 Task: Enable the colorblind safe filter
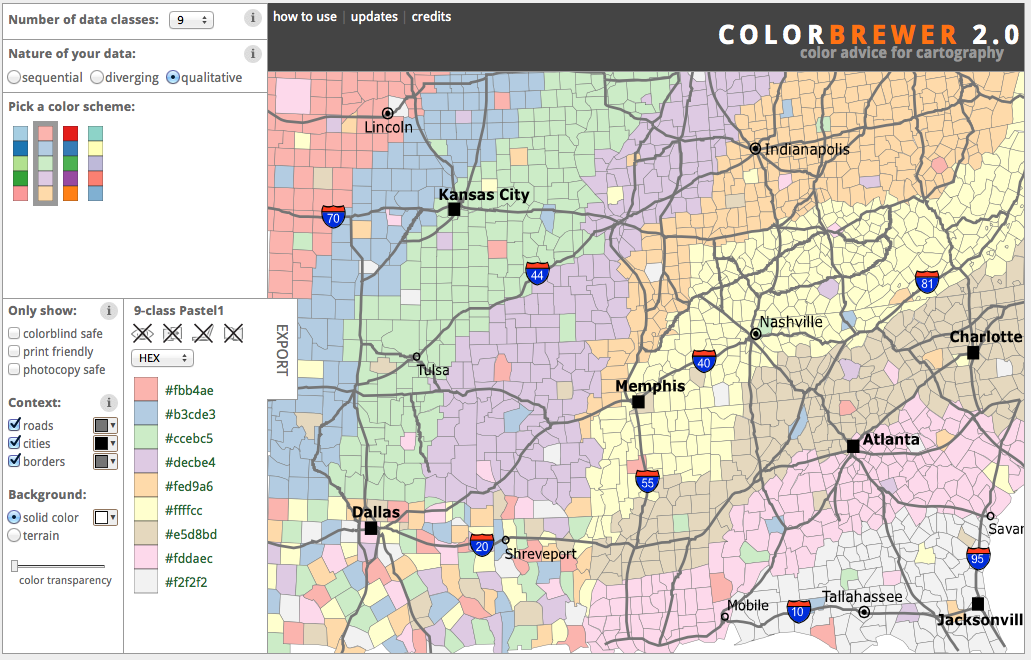14,334
